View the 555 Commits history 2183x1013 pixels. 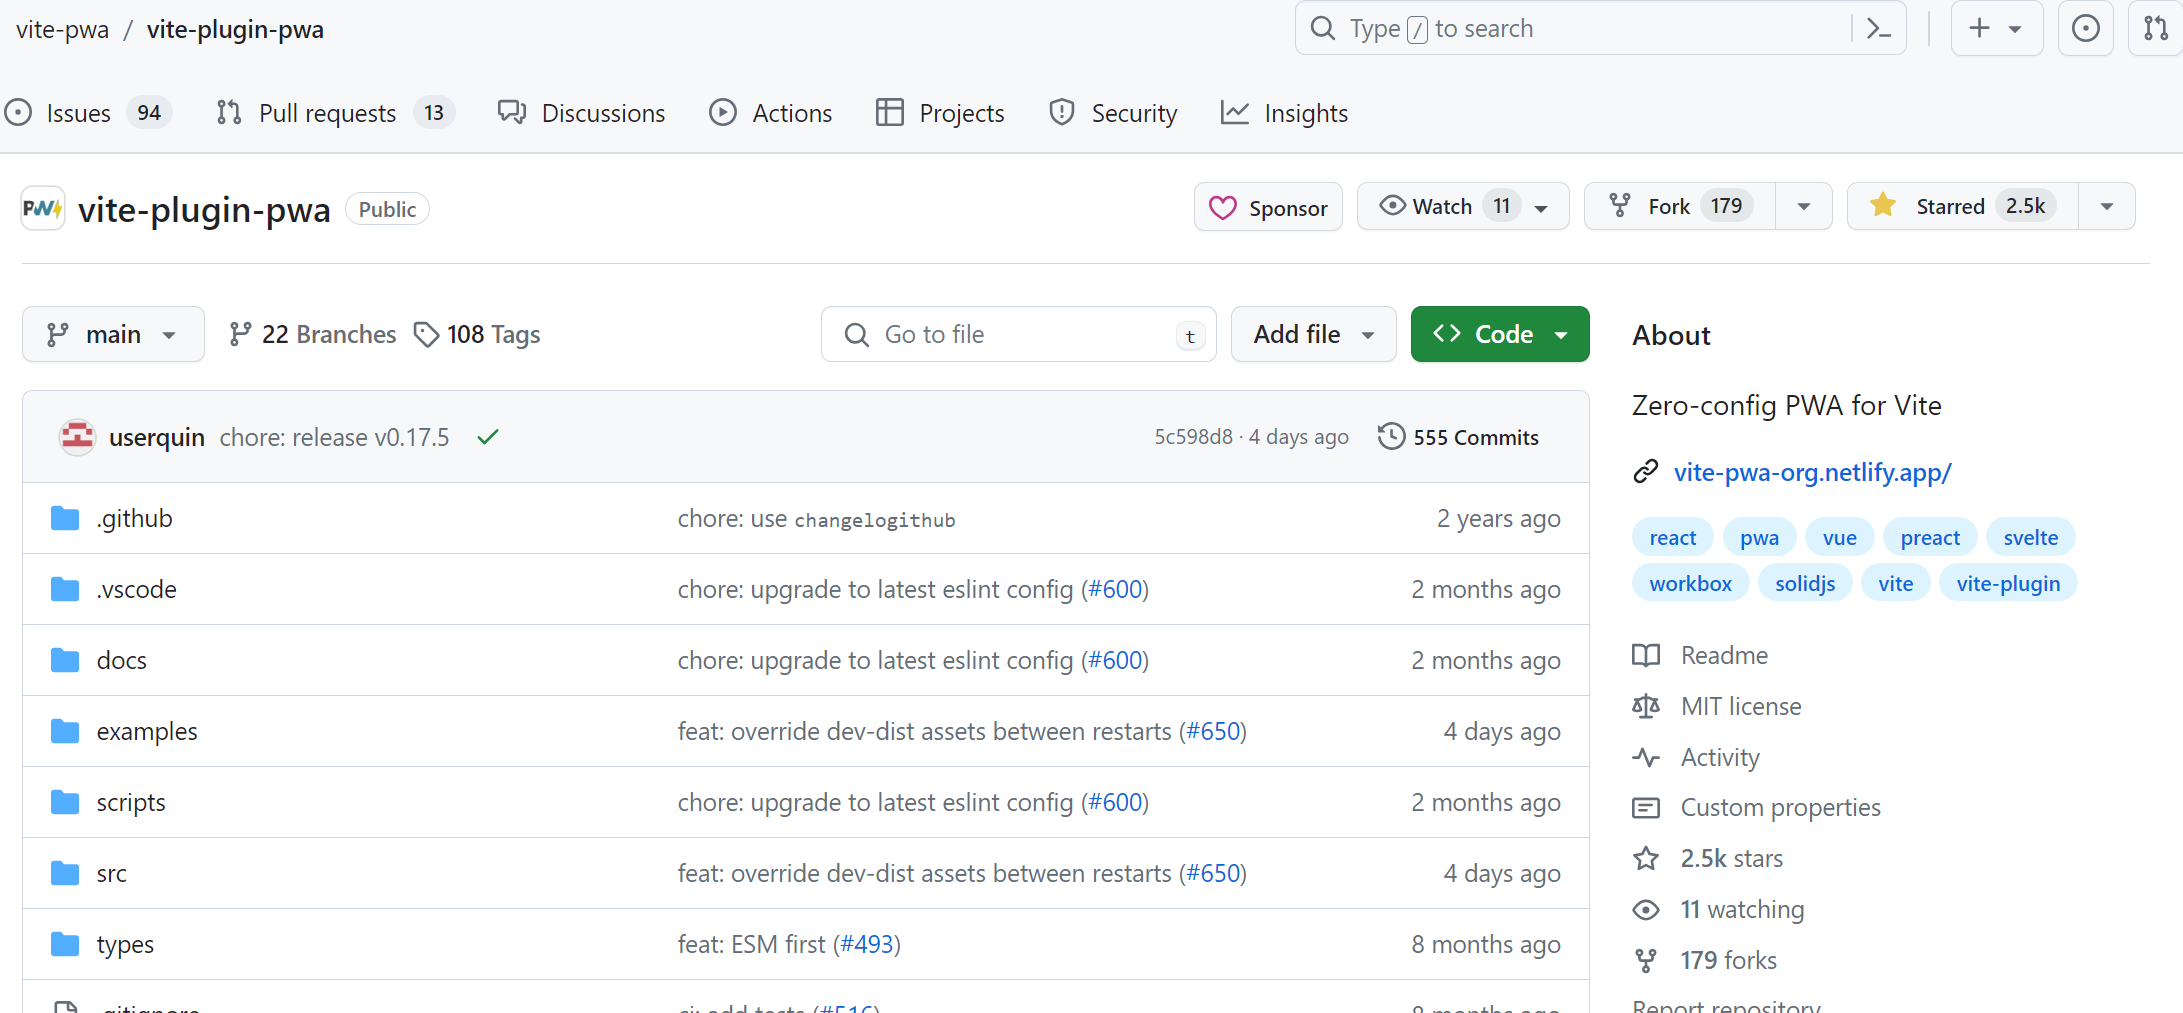1458,437
